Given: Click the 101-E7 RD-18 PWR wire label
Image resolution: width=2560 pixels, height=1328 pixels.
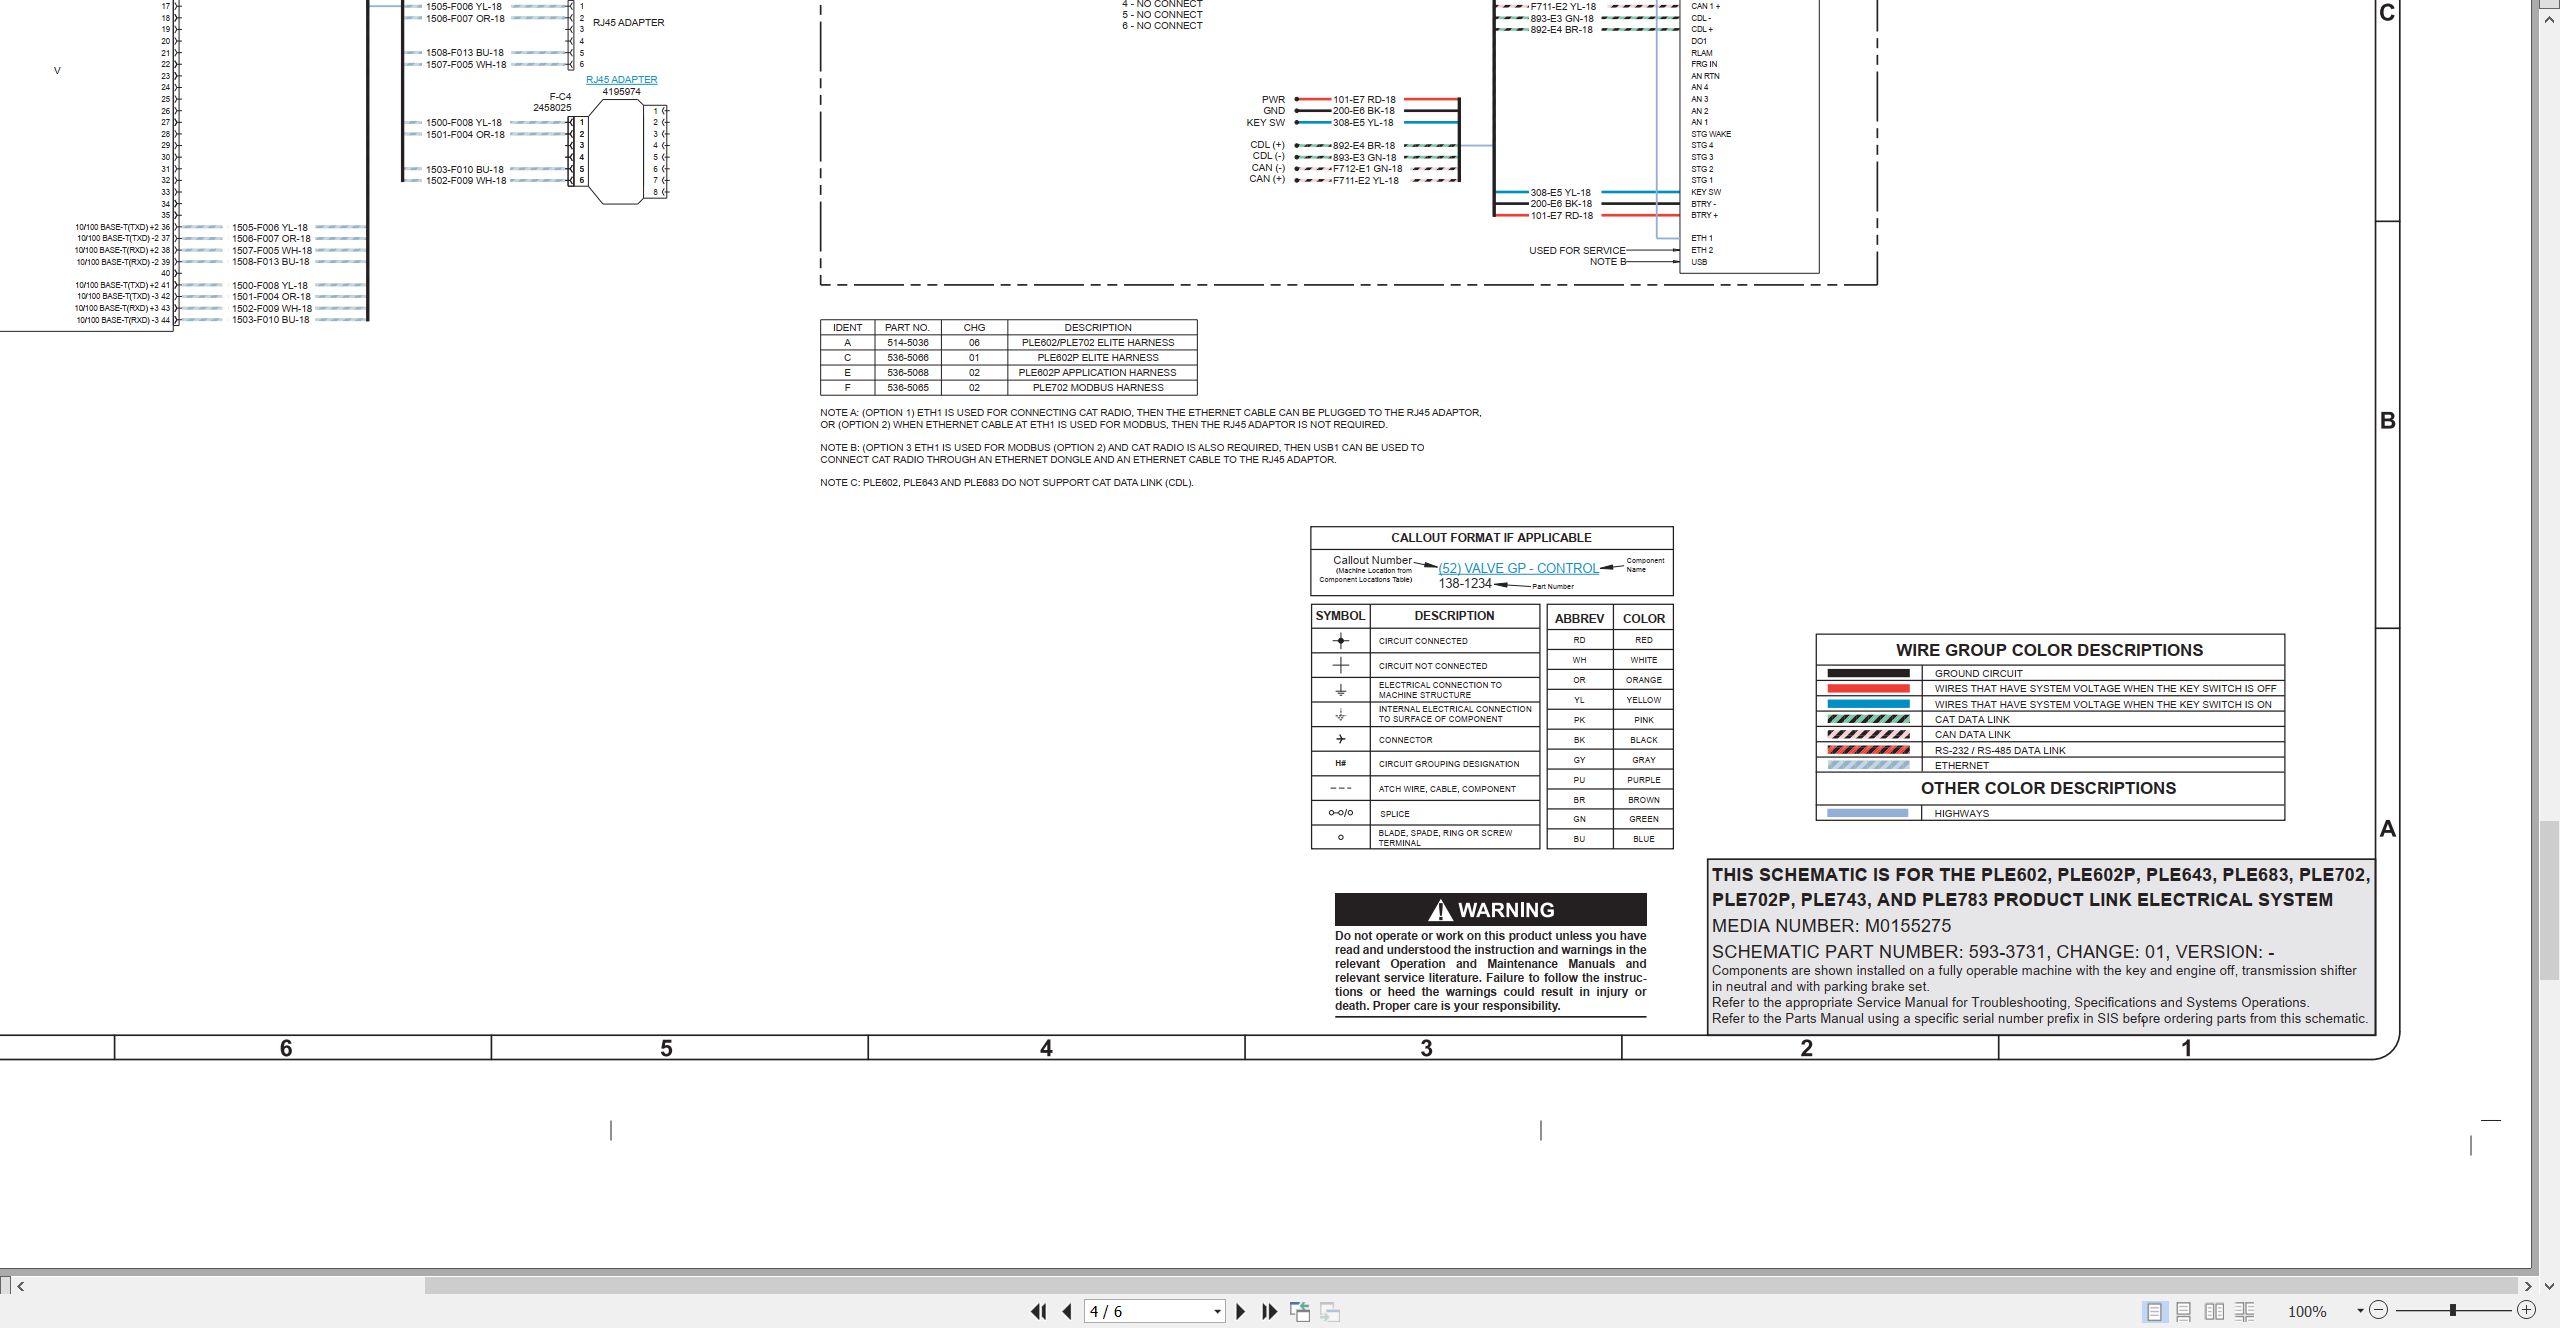Looking at the screenshot, I should [1364, 100].
